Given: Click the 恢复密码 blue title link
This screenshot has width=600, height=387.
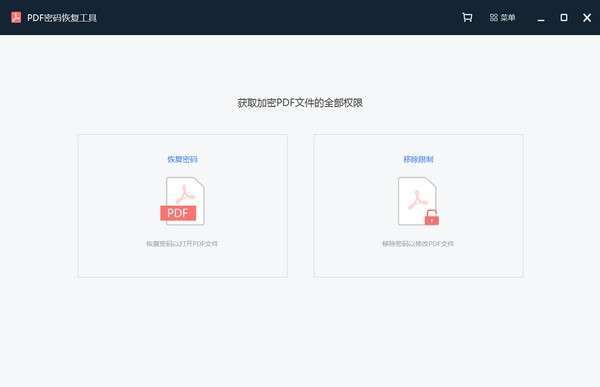Looking at the screenshot, I should pos(183,159).
